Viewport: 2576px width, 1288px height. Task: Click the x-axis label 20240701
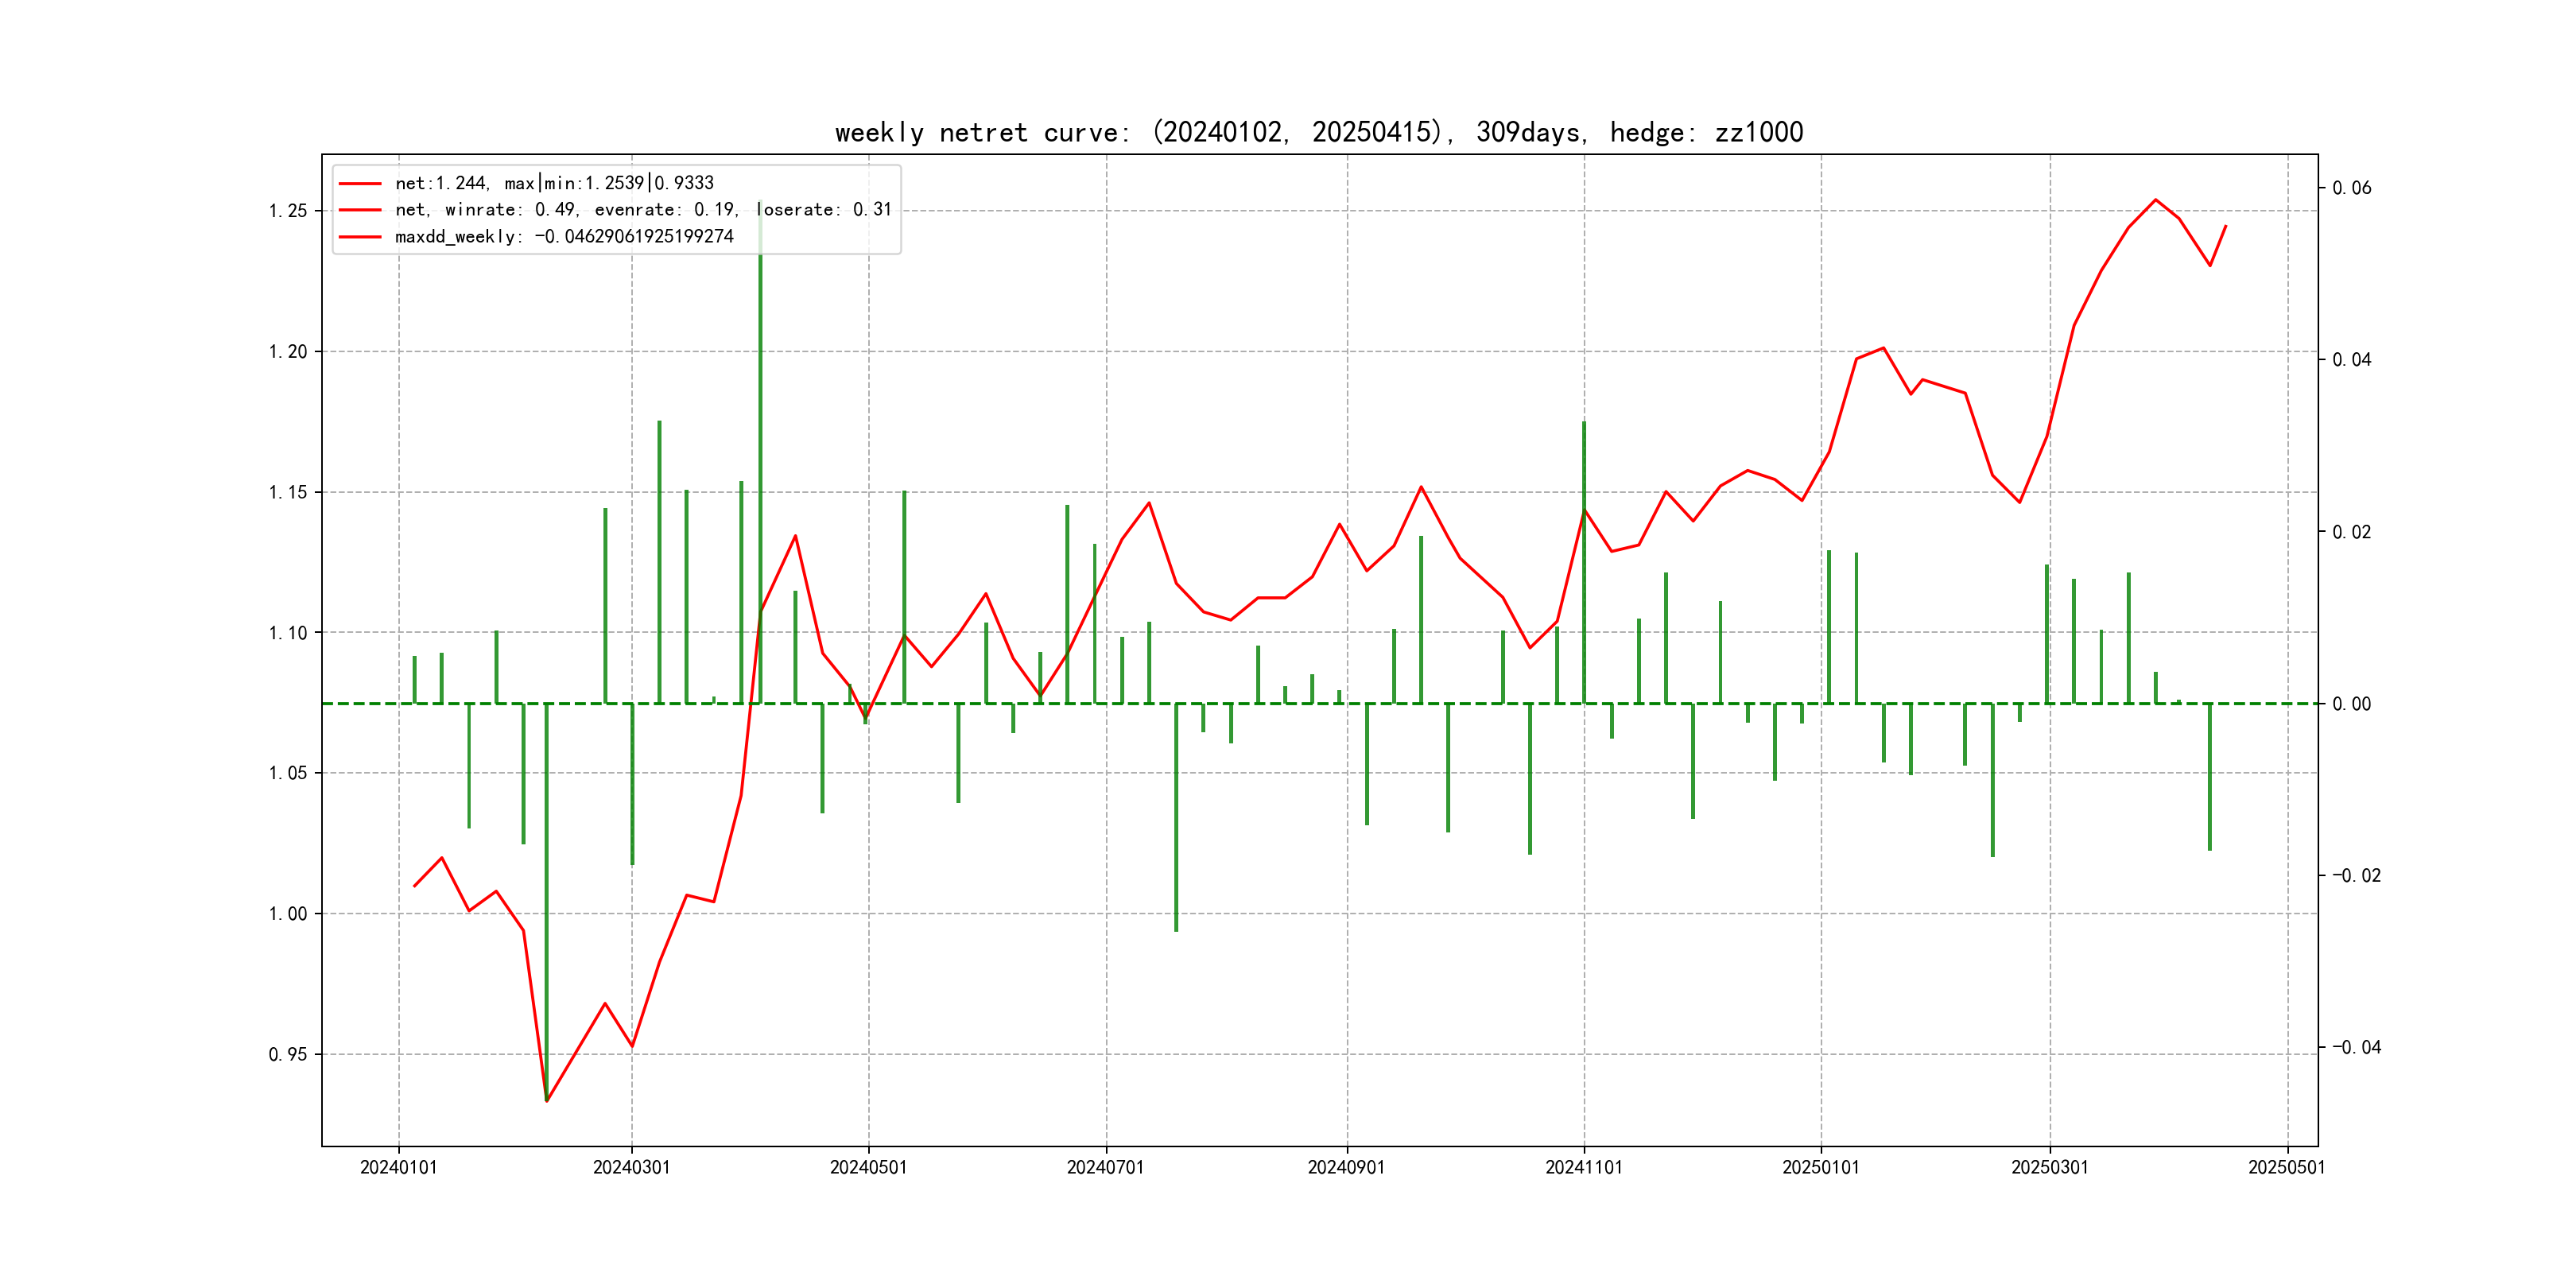coord(1105,1167)
